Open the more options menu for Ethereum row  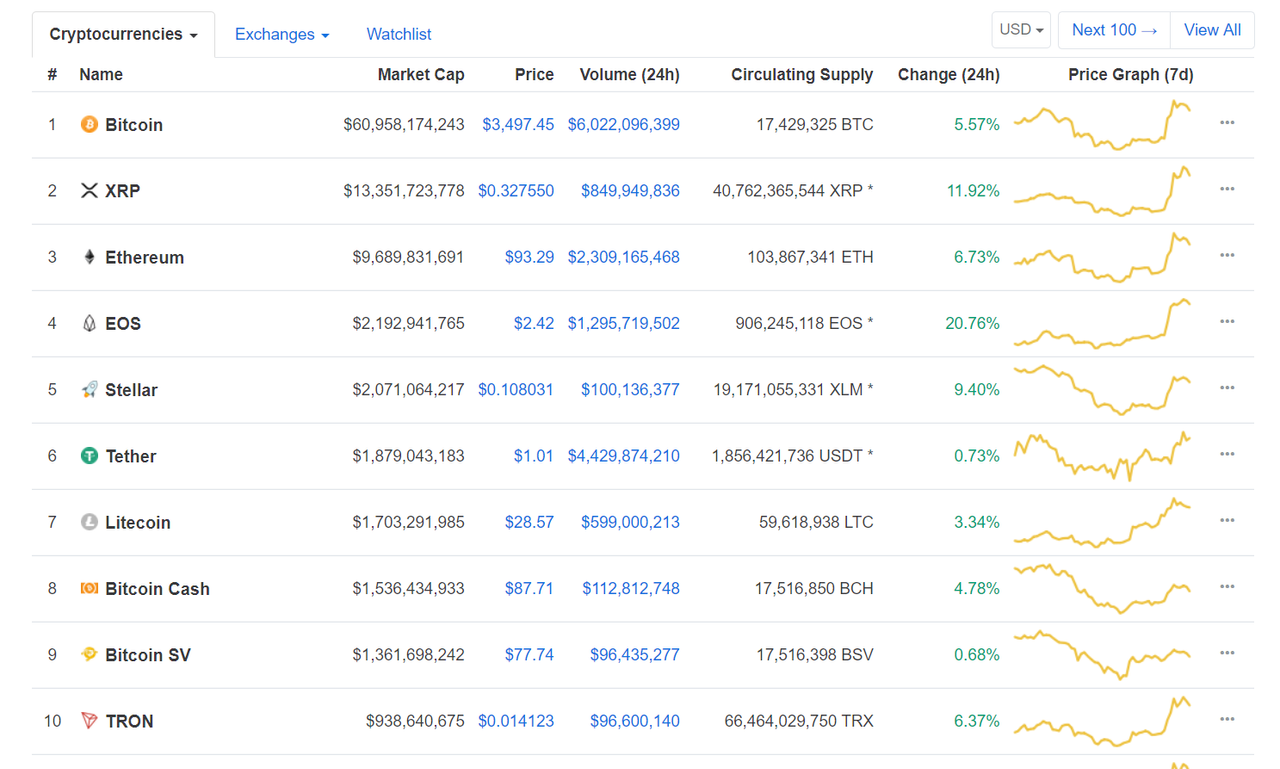pyautogui.click(x=1227, y=255)
